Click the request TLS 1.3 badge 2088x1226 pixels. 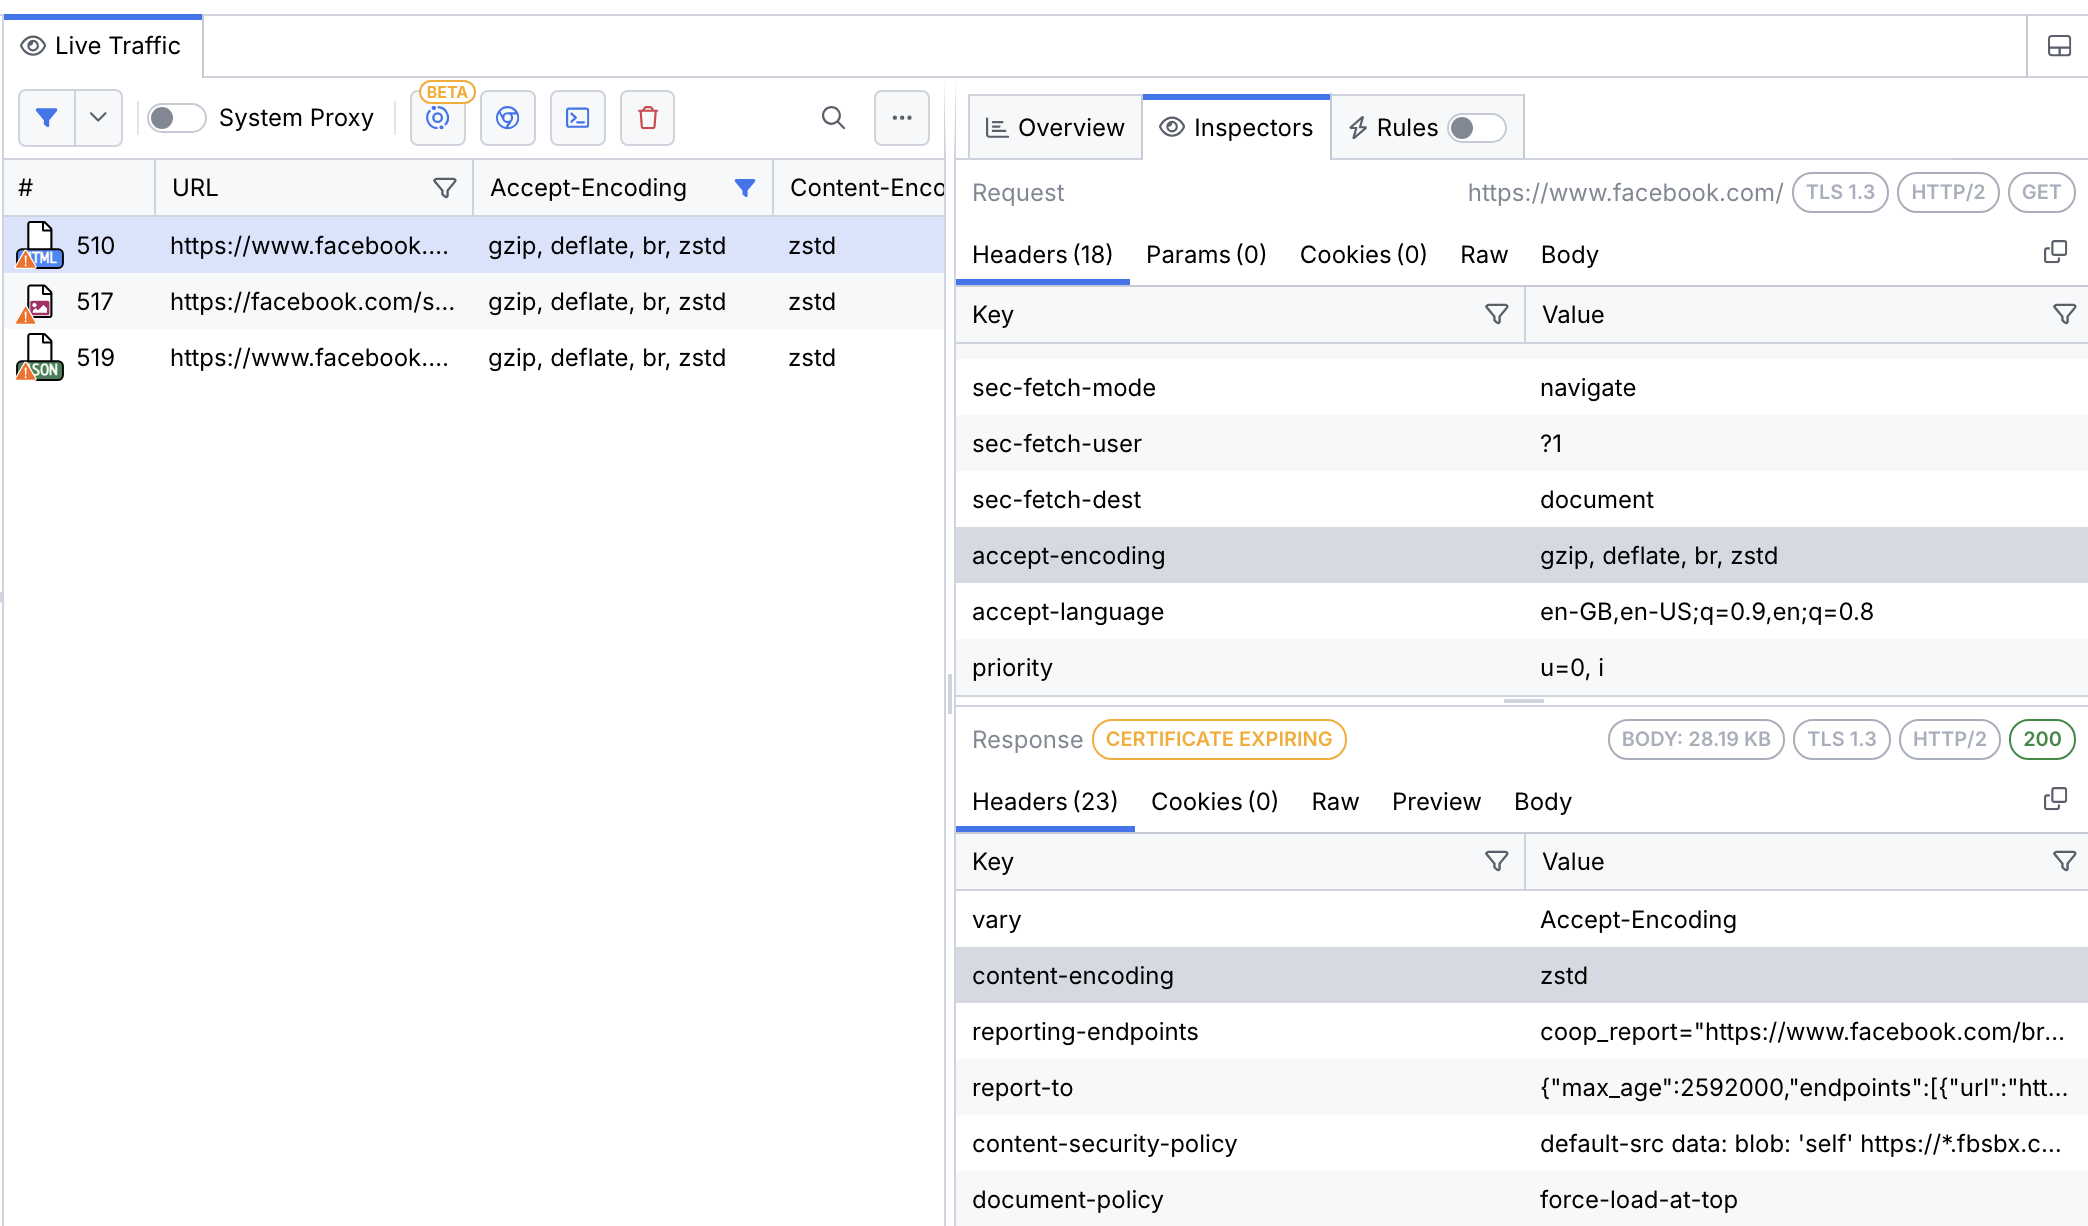pos(1840,192)
